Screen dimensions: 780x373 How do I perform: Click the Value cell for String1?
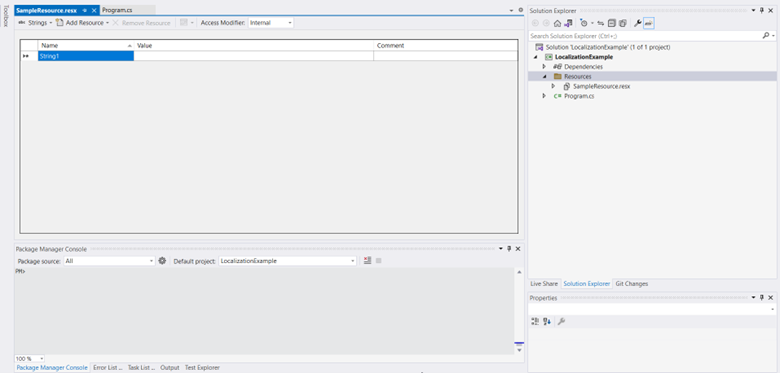(x=254, y=56)
